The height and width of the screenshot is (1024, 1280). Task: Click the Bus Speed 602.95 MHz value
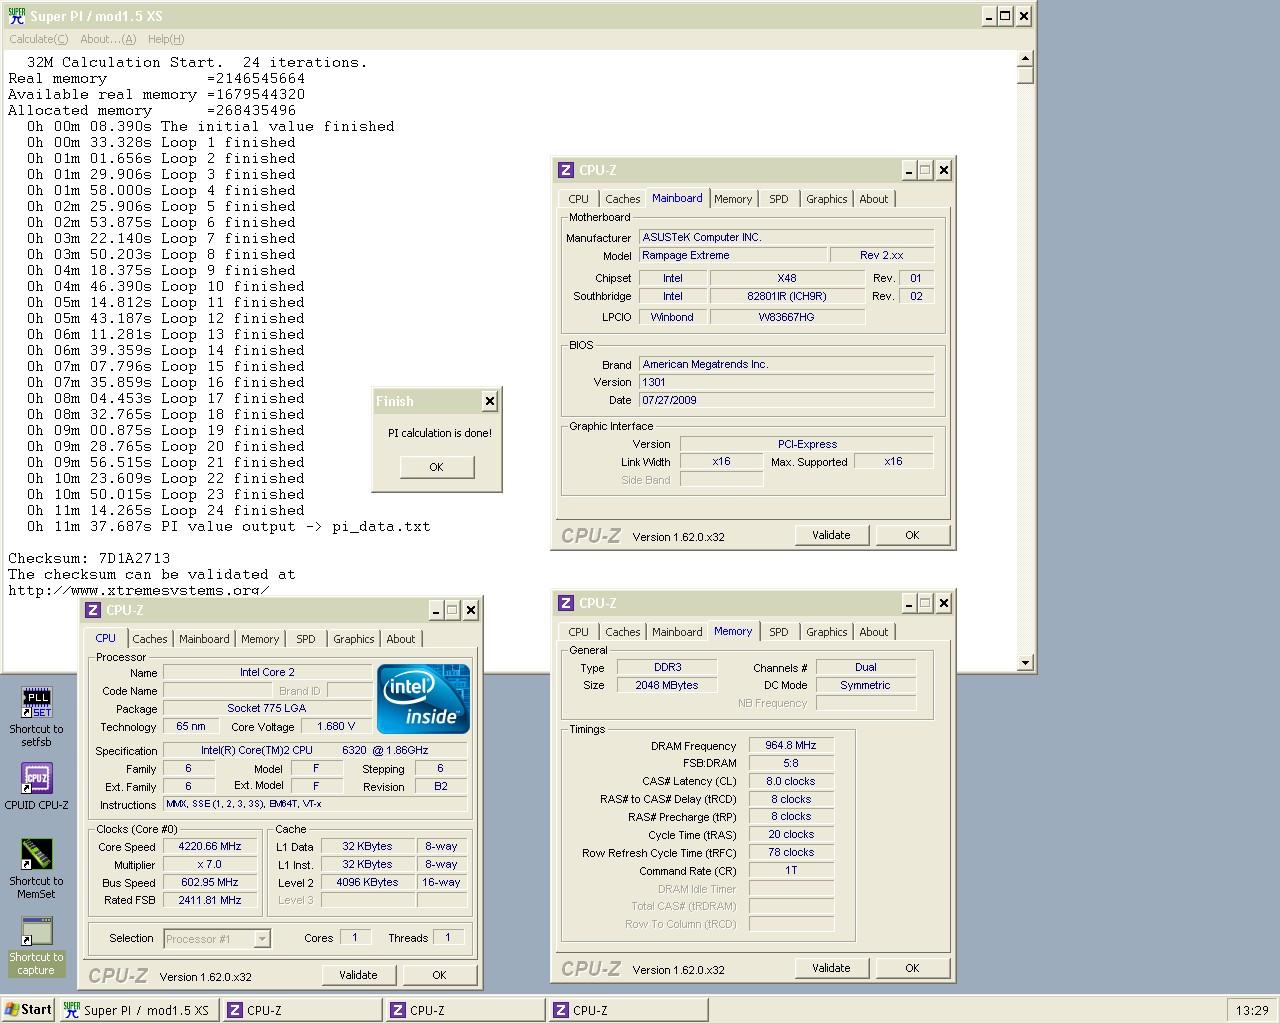point(210,882)
